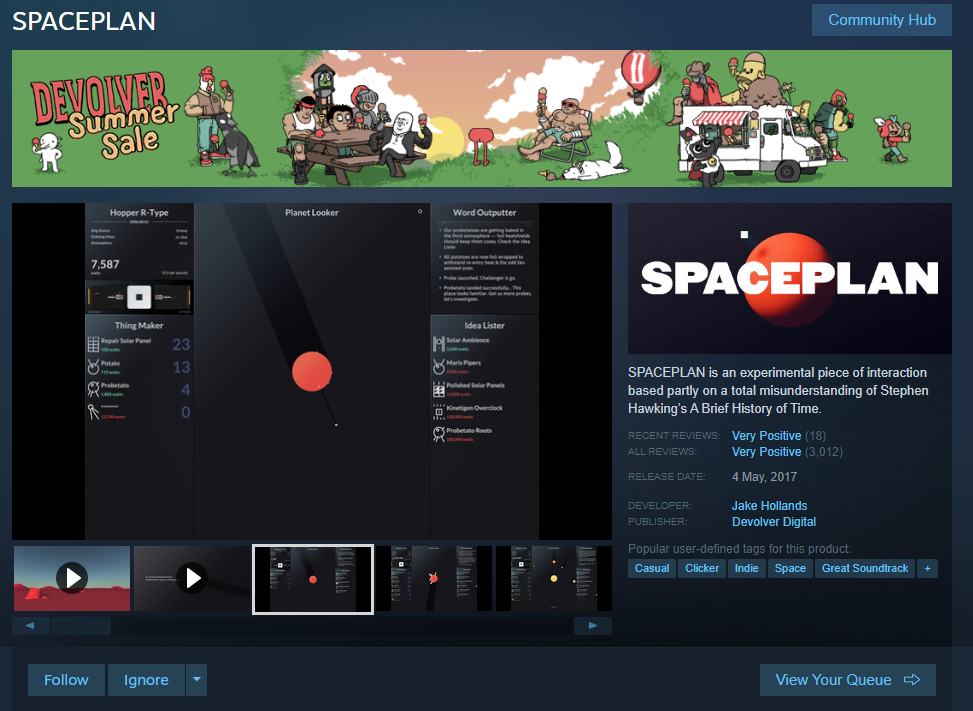Select the yellow sun screenshot thumbnail

tap(554, 578)
